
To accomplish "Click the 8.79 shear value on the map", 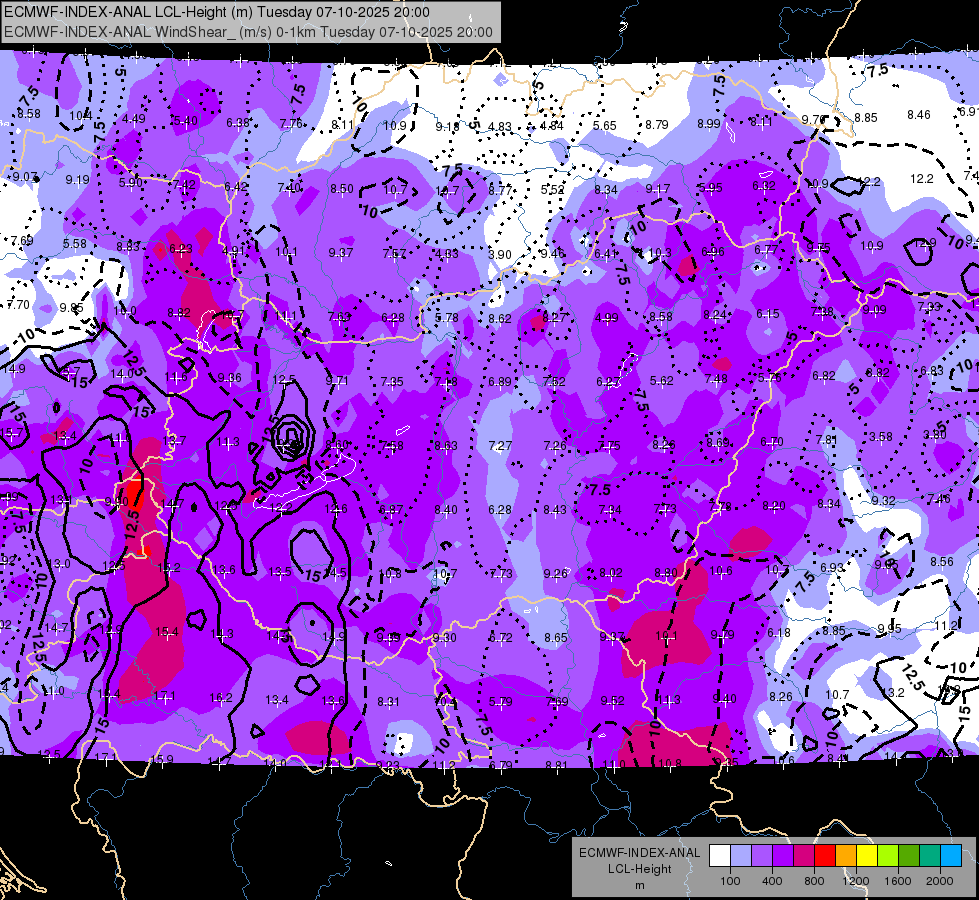I will [657, 124].
